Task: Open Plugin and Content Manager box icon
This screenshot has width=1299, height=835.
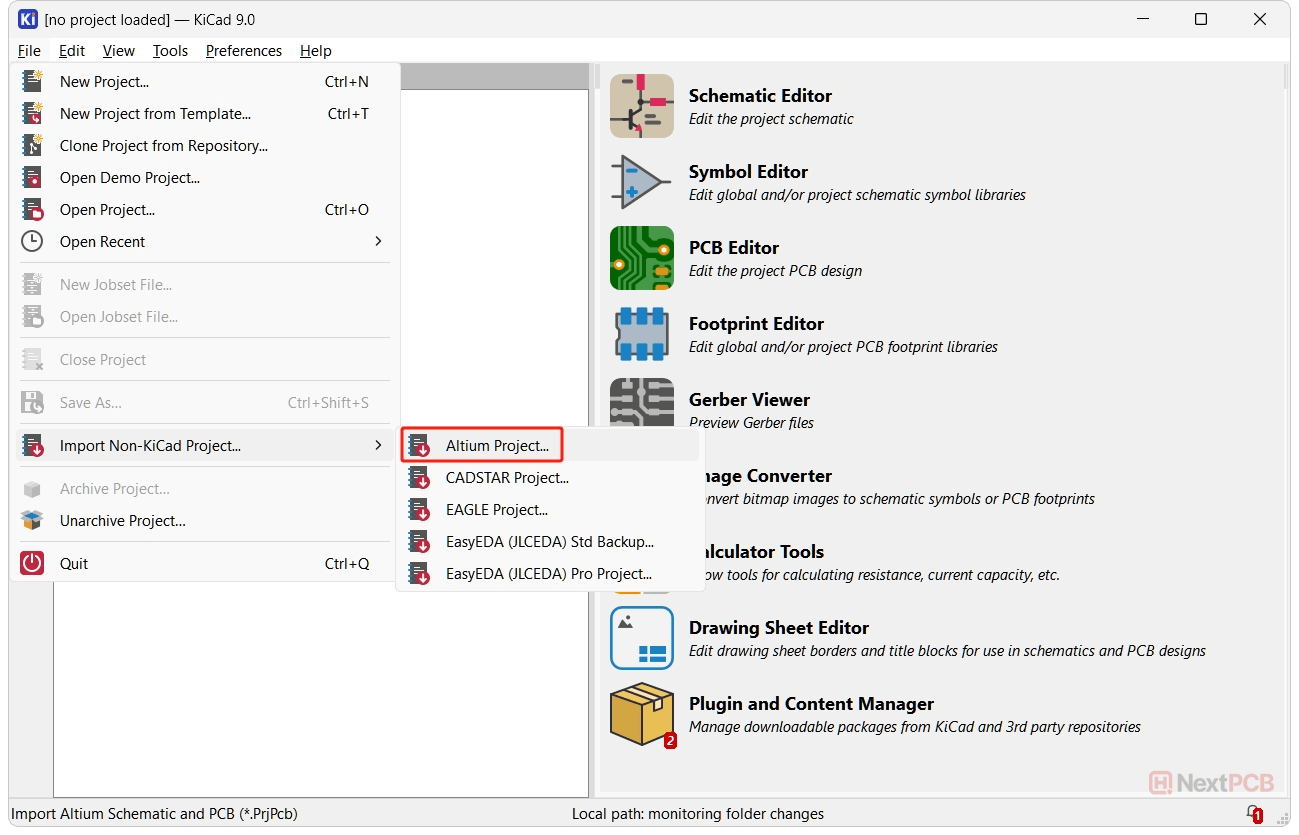Action: click(x=641, y=714)
